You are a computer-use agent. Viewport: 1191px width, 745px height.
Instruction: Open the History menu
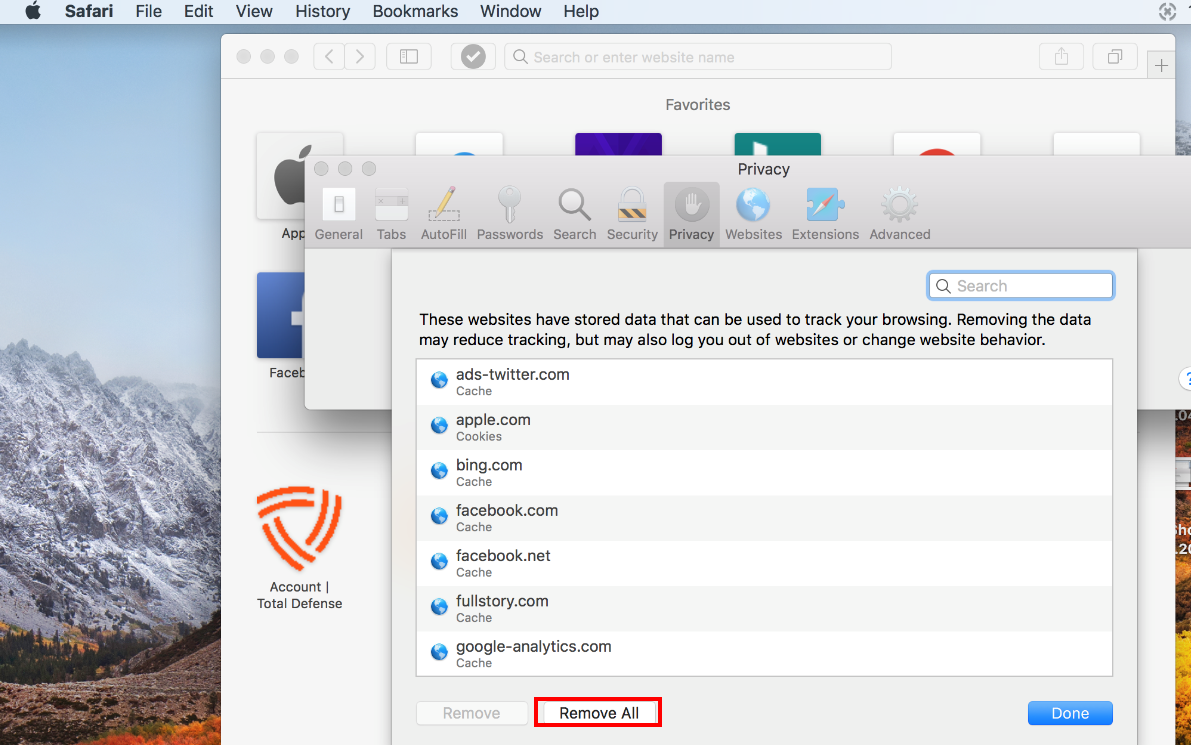click(322, 11)
